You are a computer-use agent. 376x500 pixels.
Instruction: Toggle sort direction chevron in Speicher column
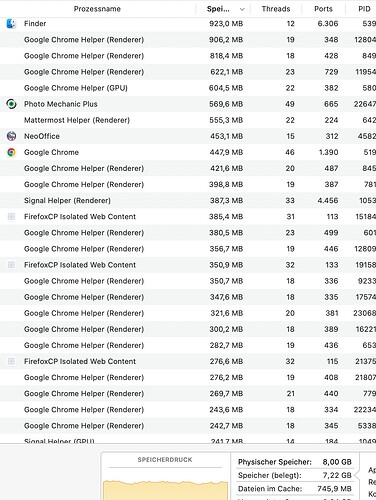tap(242, 9)
